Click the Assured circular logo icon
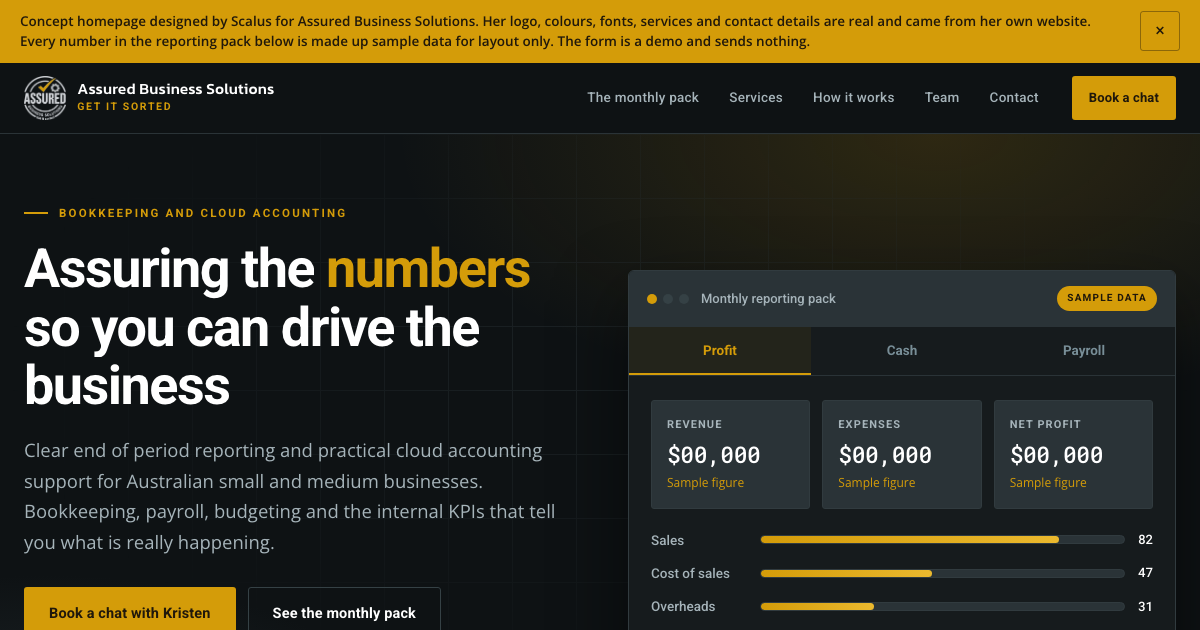This screenshot has height=630, width=1200. (45, 98)
